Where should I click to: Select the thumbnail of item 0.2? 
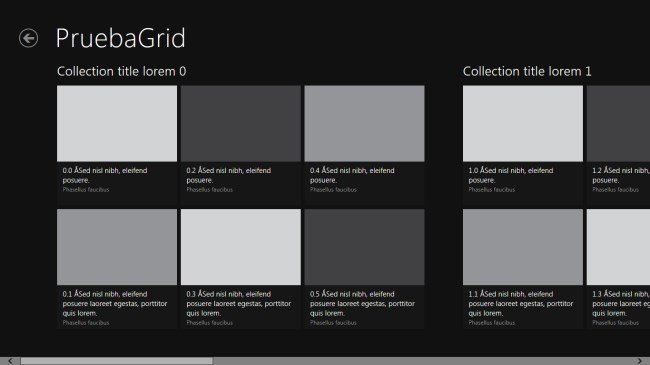(x=241, y=124)
